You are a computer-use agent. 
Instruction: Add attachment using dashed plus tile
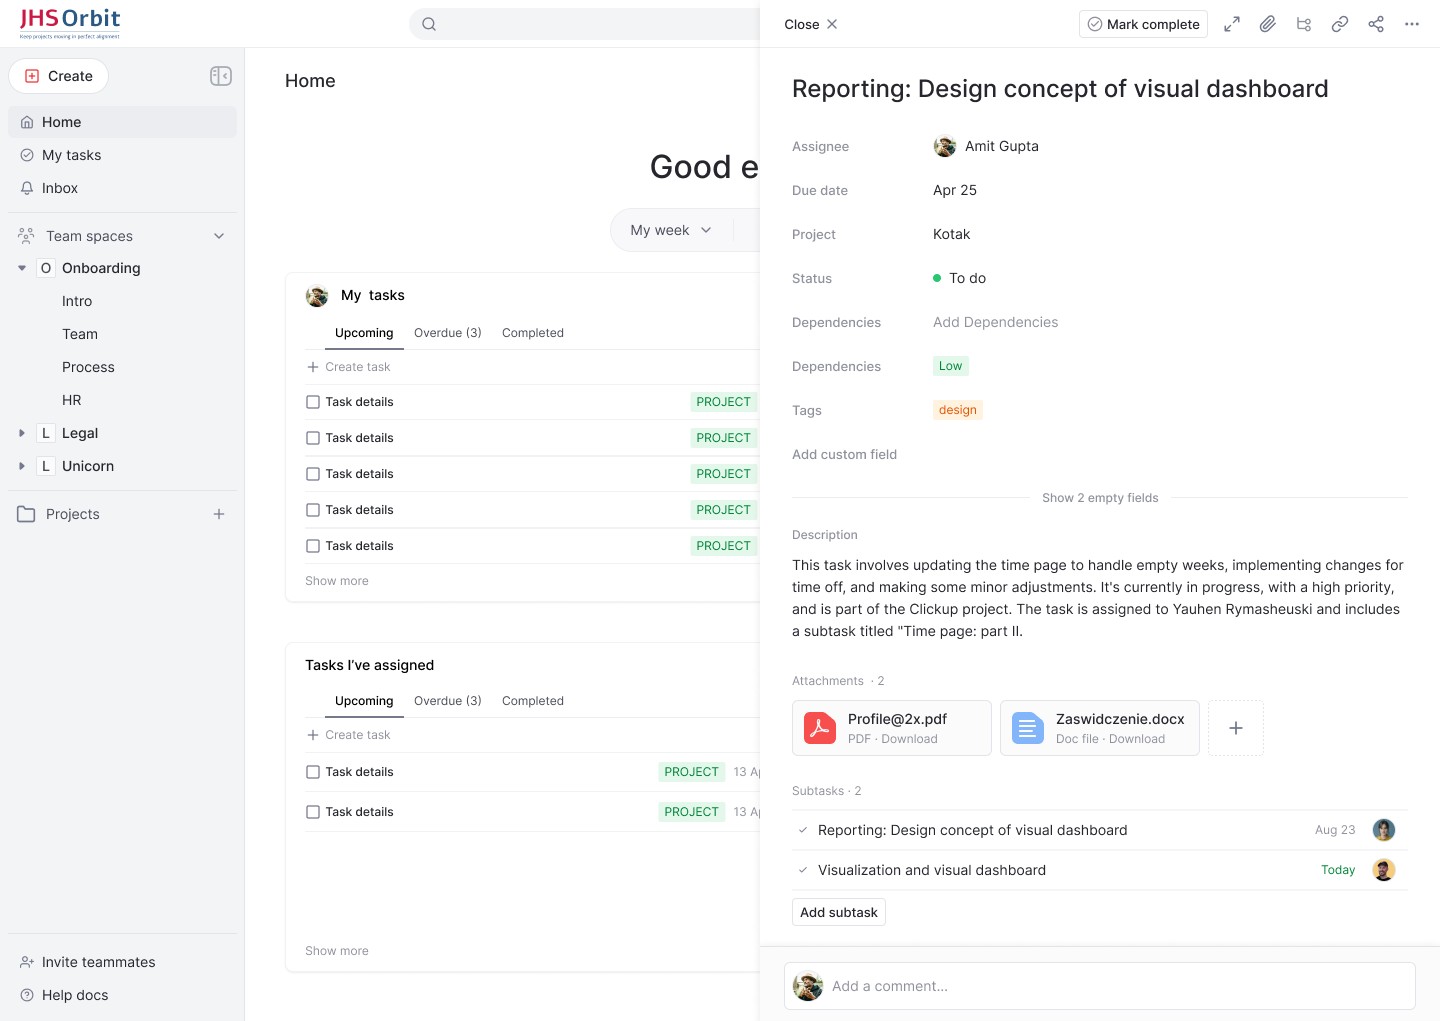click(1236, 728)
